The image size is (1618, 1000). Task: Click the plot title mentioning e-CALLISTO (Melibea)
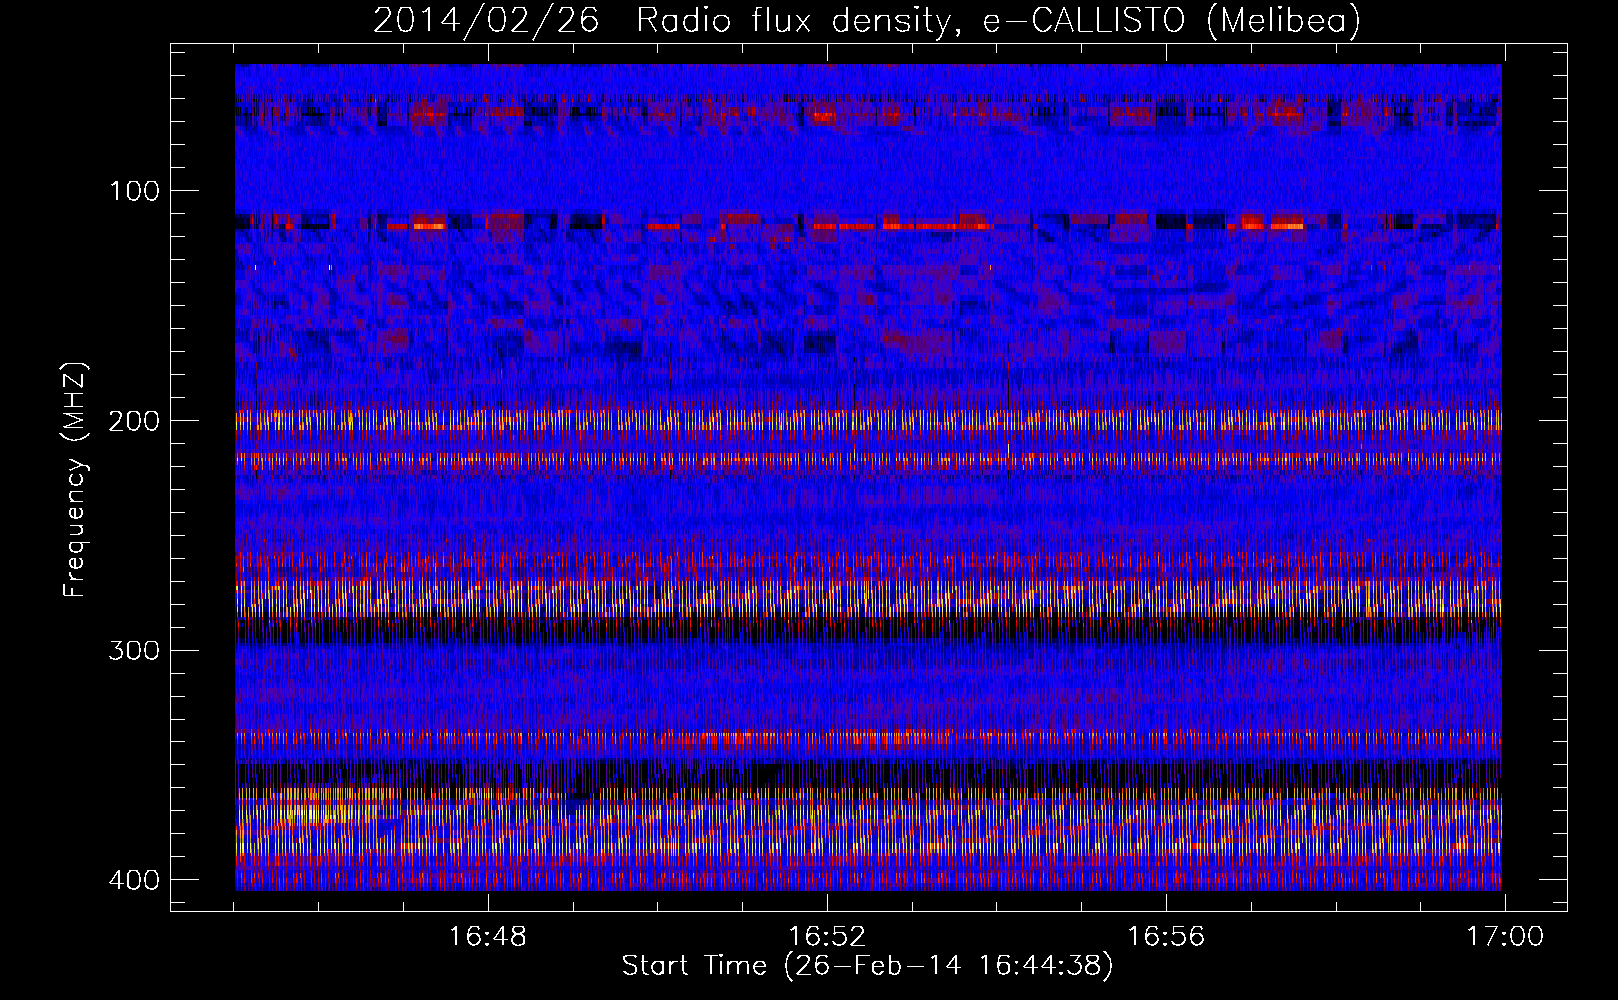pos(867,21)
